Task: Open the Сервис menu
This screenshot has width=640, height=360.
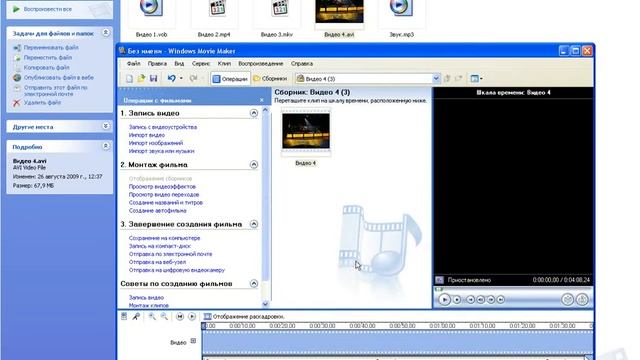Action: pos(201,64)
